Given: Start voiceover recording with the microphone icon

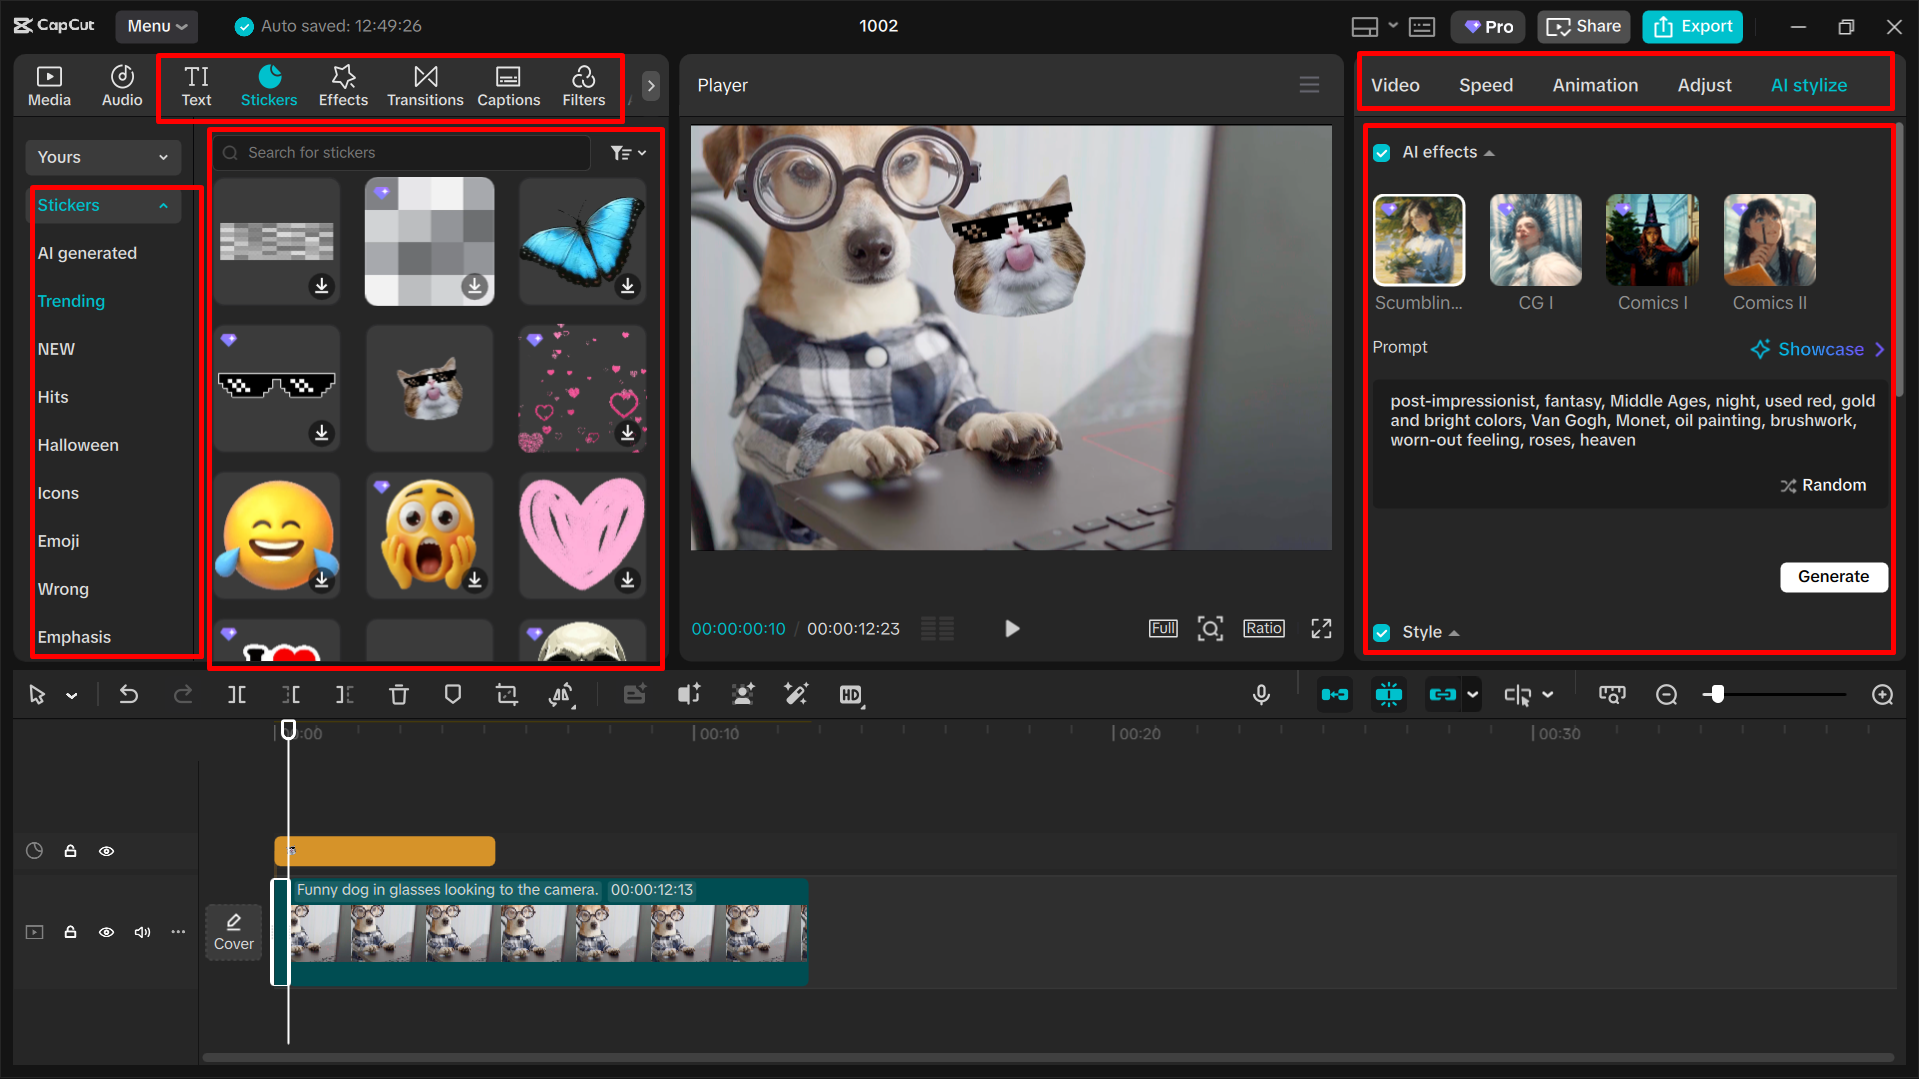Looking at the screenshot, I should [1261, 694].
